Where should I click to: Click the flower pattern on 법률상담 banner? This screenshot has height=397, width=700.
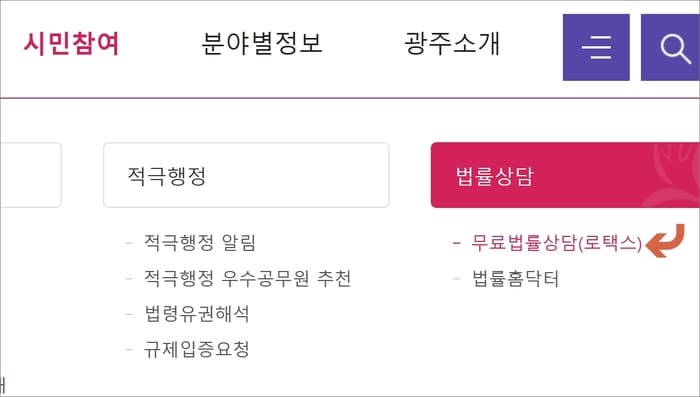pos(674,175)
